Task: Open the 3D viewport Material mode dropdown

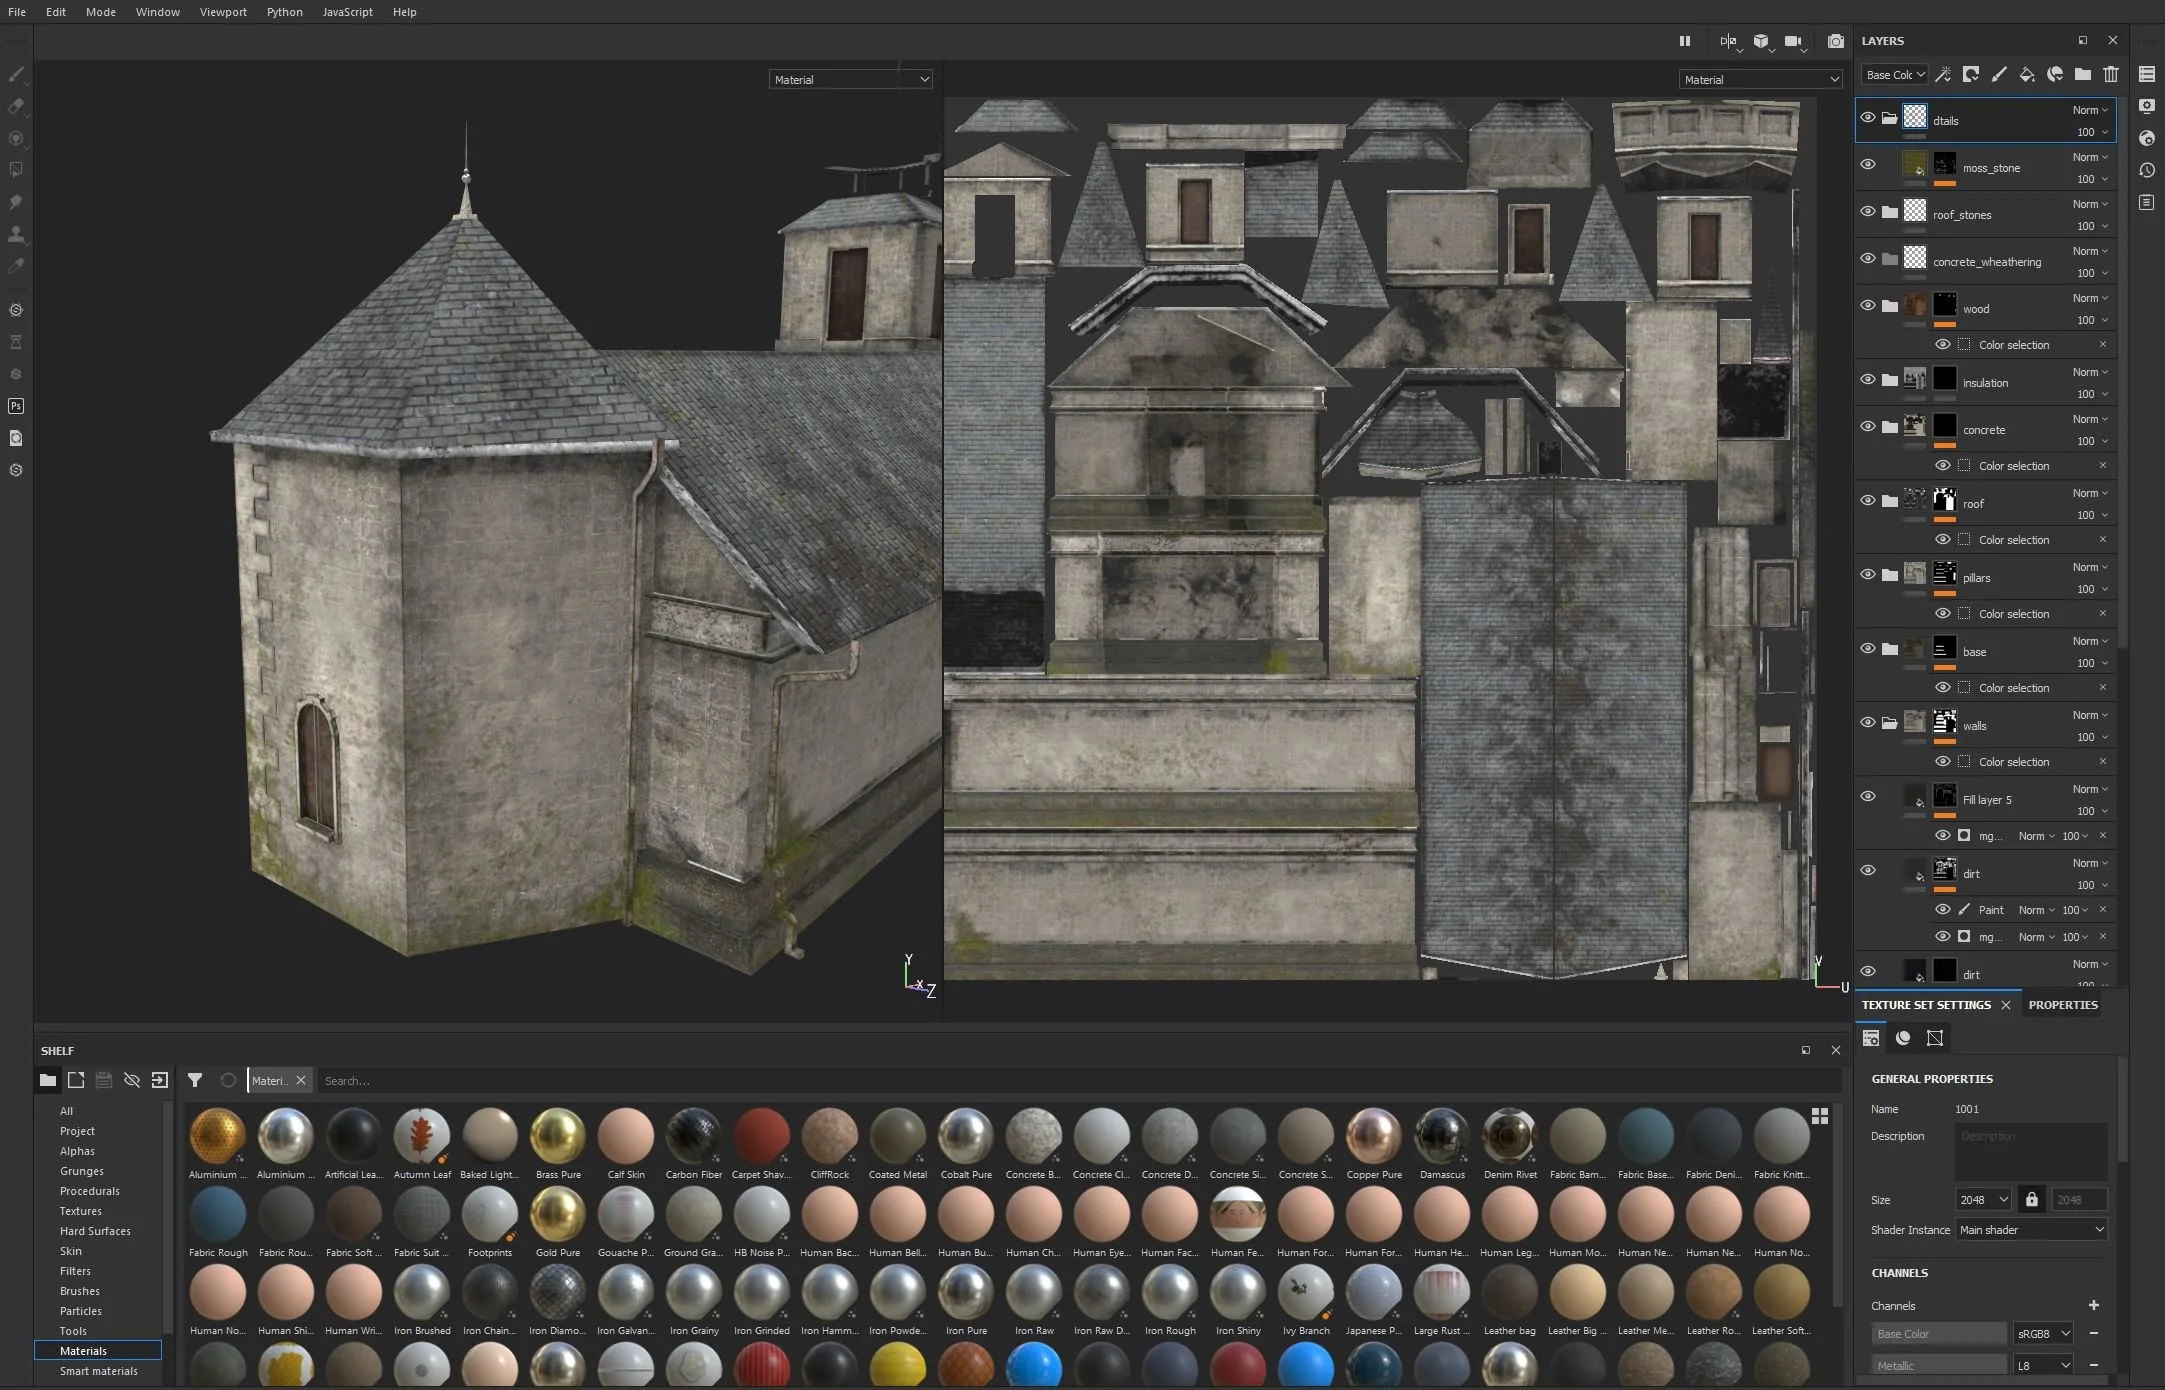Action: tap(850, 79)
